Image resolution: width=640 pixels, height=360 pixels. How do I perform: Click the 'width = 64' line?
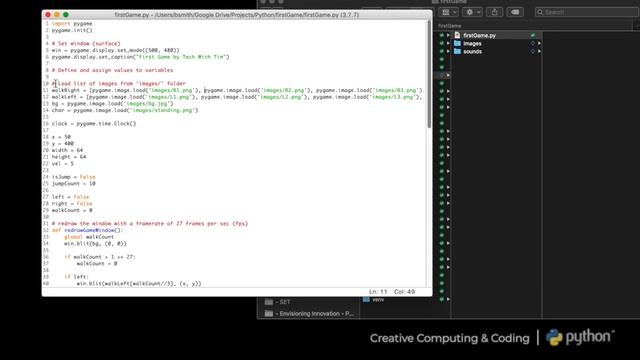pos(67,150)
